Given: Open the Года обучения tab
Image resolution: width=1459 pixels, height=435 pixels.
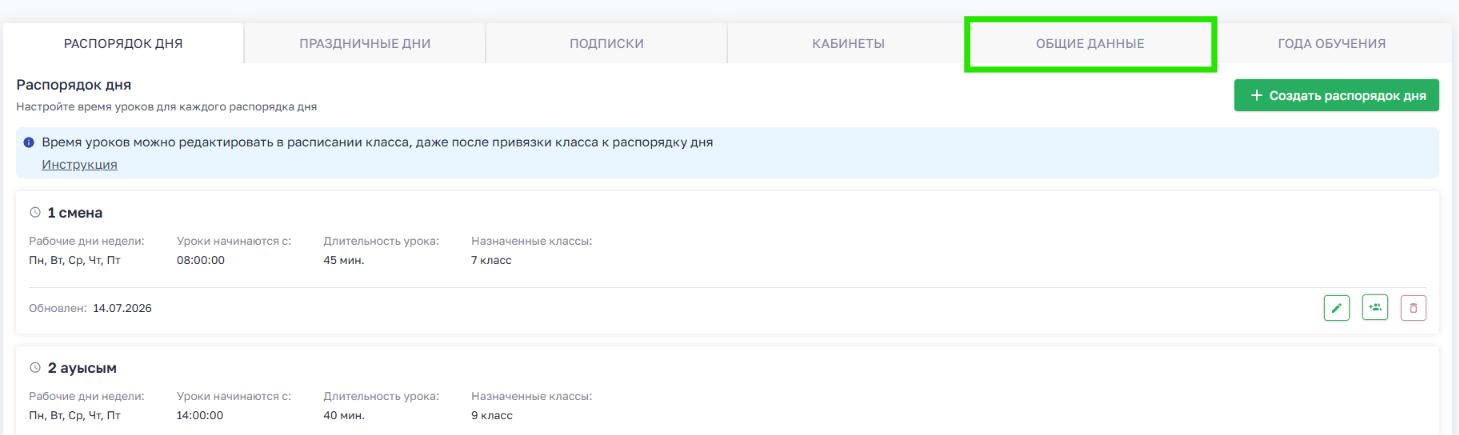Looking at the screenshot, I should pos(1332,43).
